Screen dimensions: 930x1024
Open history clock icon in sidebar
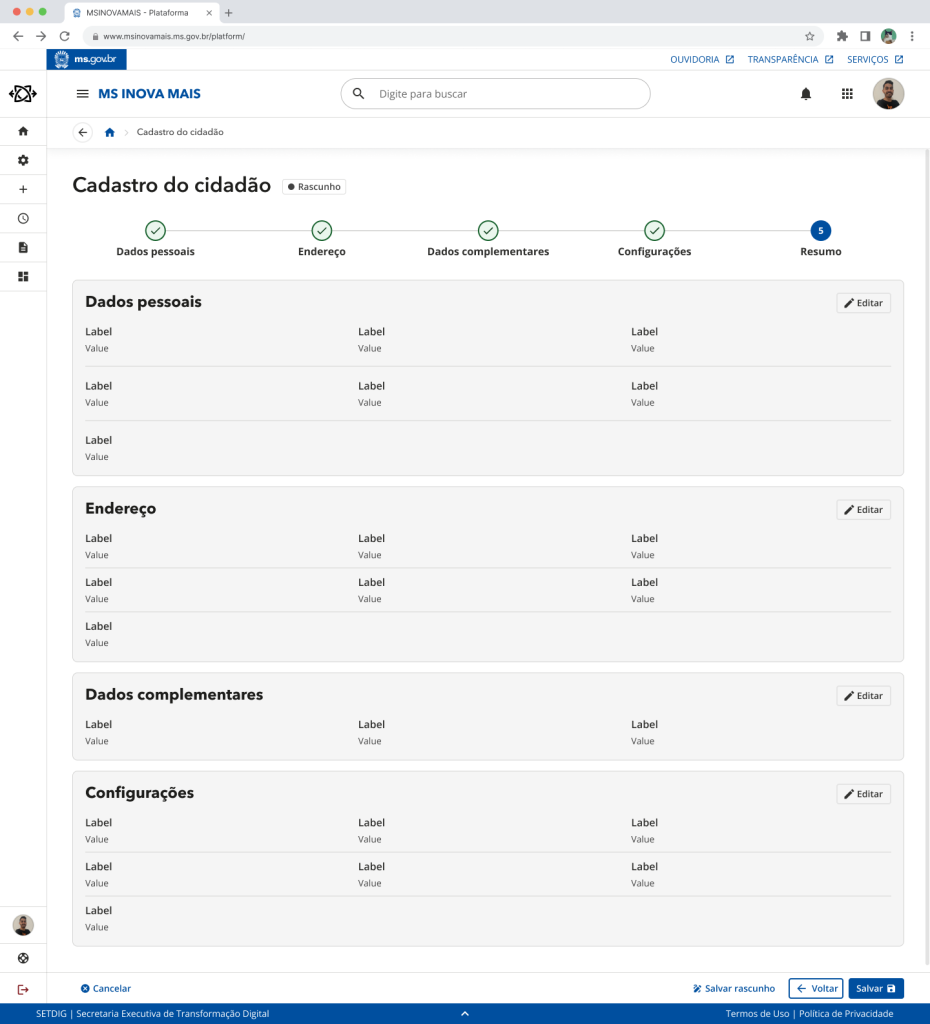23,218
